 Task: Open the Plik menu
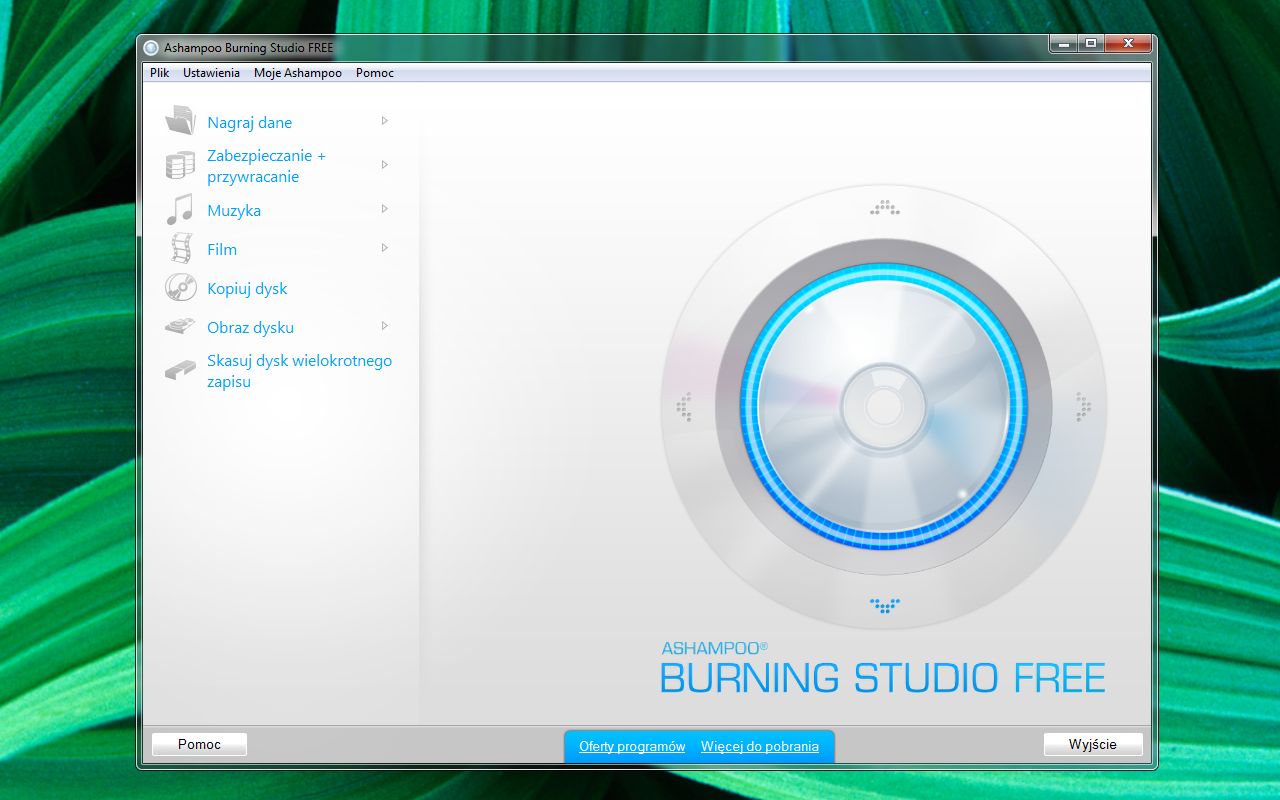(x=159, y=72)
